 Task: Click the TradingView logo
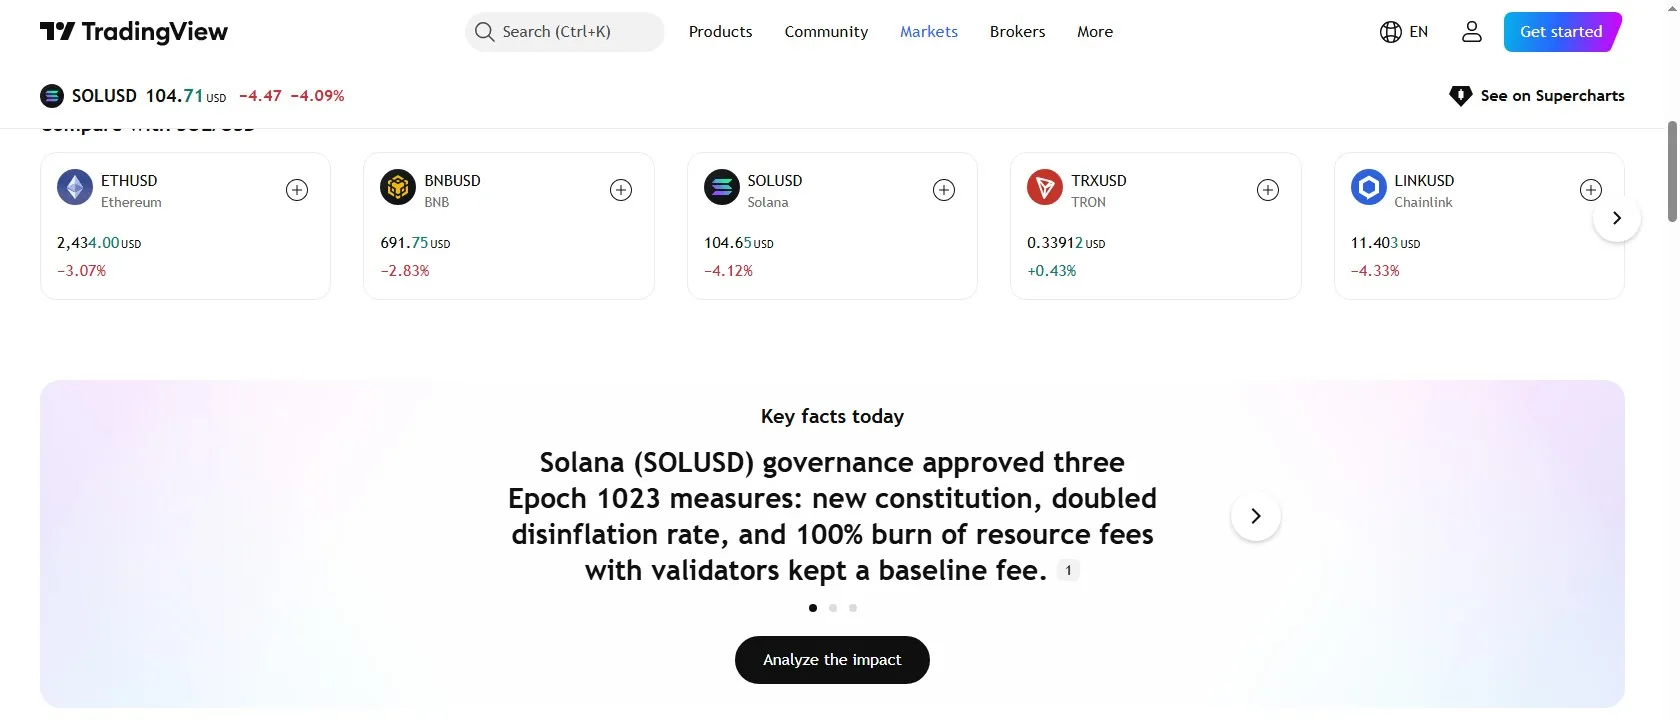click(134, 32)
